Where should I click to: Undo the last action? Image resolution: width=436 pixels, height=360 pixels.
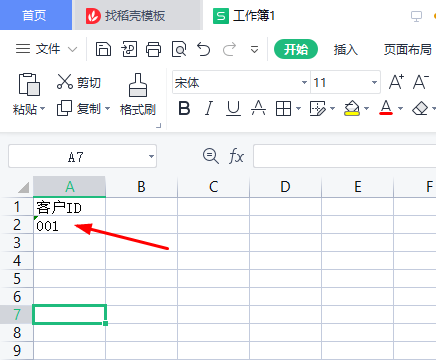[203, 49]
